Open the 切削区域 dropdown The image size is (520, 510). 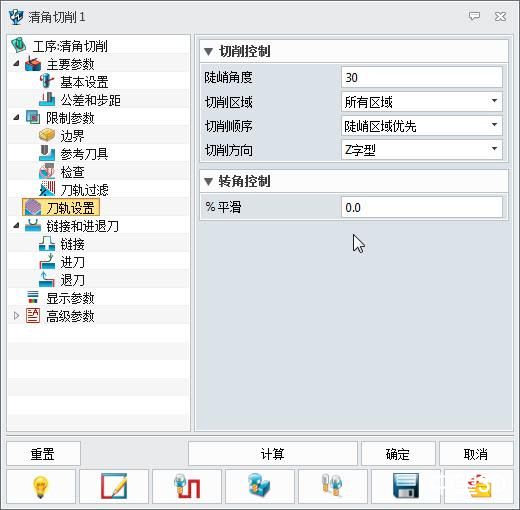pos(422,102)
